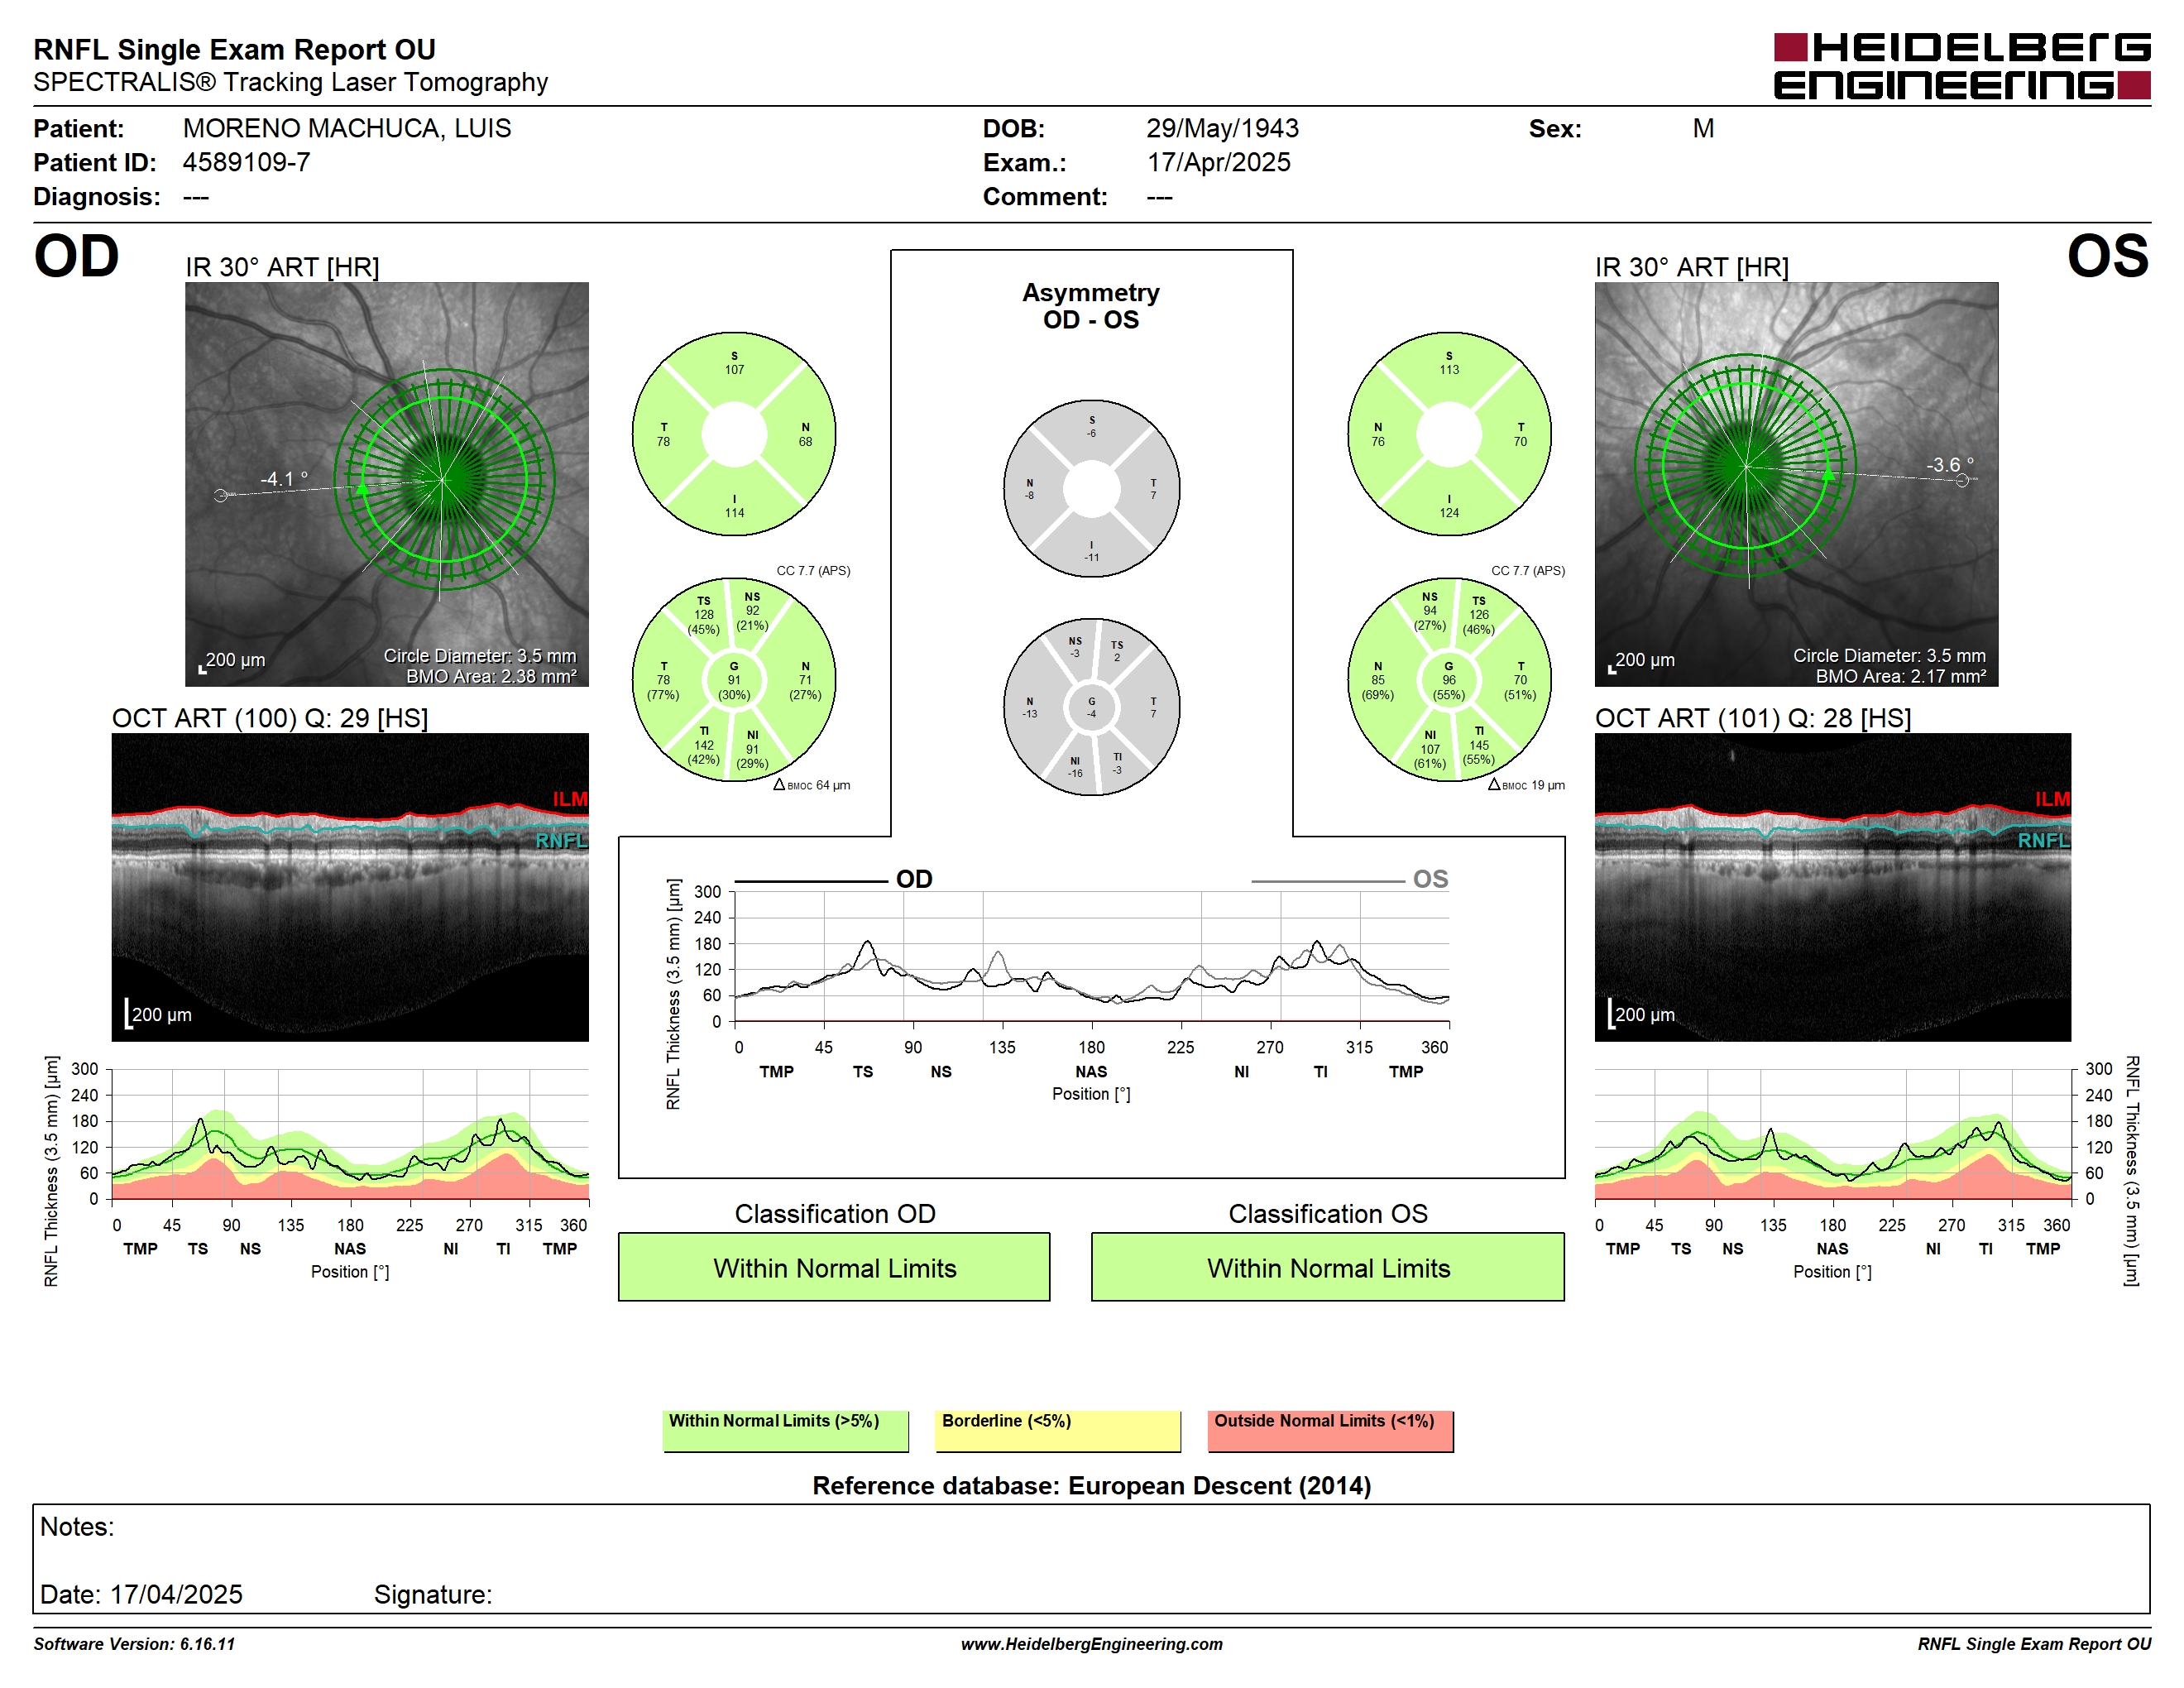Viewport: 2184px width, 1688px height.
Task: Click the patient name 'MORENO MACHUCA, LUIS'
Action: tap(347, 128)
